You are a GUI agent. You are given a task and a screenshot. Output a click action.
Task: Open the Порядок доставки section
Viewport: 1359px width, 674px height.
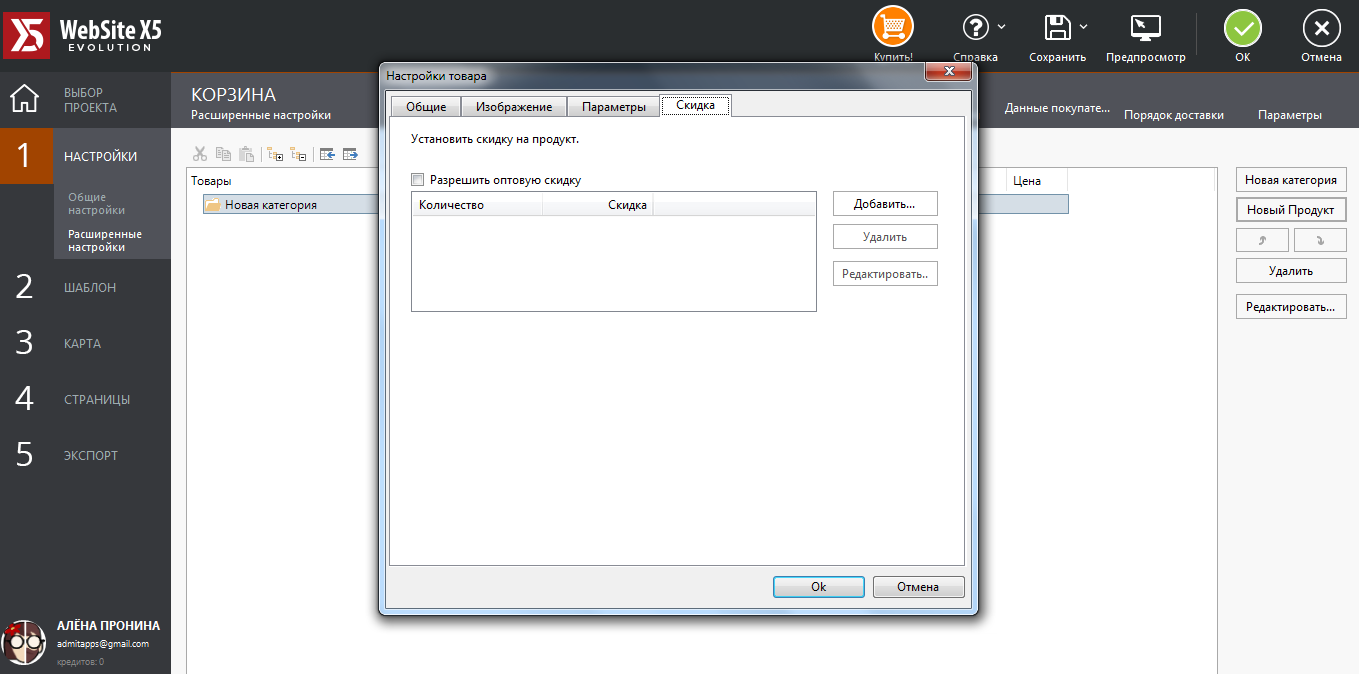[1174, 115]
